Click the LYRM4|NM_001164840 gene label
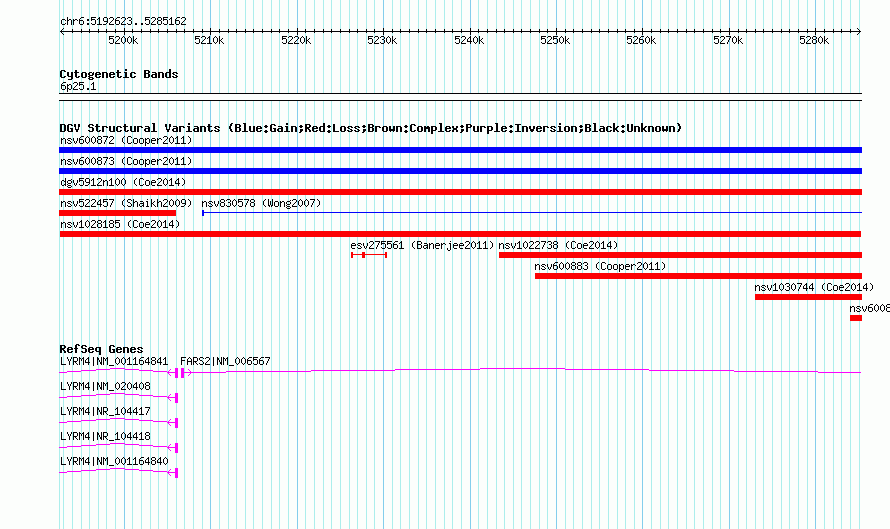The width and height of the screenshot is (890, 529). (x=114, y=461)
